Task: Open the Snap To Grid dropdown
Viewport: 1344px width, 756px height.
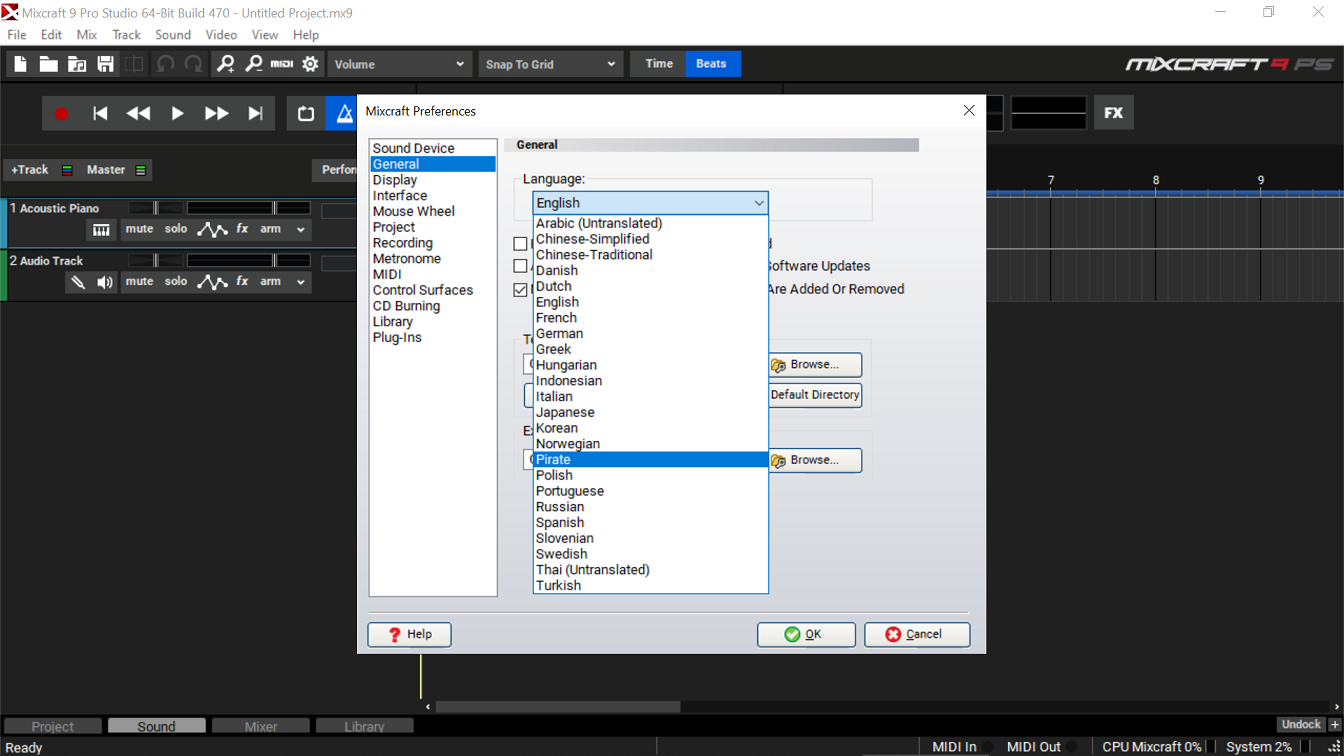Action: pyautogui.click(x=550, y=64)
